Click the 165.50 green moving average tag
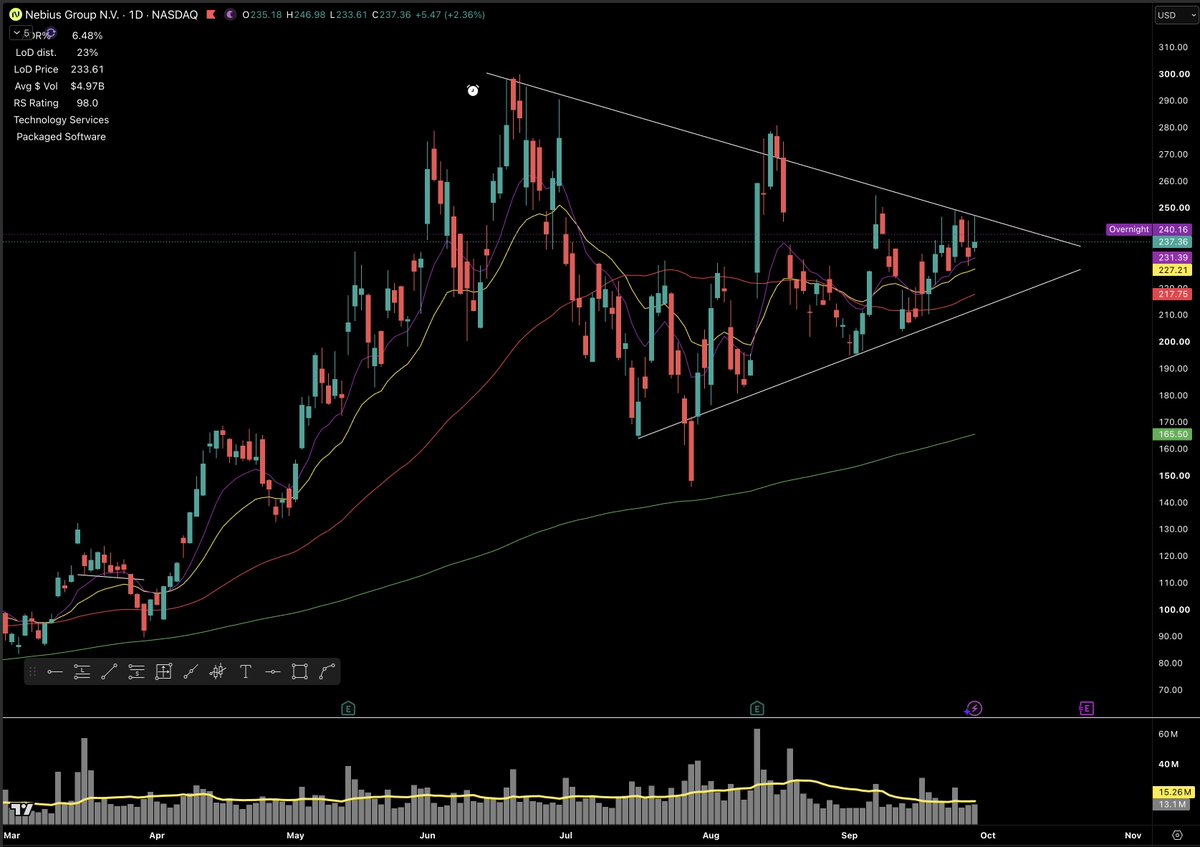The height and width of the screenshot is (847, 1200). [1172, 435]
